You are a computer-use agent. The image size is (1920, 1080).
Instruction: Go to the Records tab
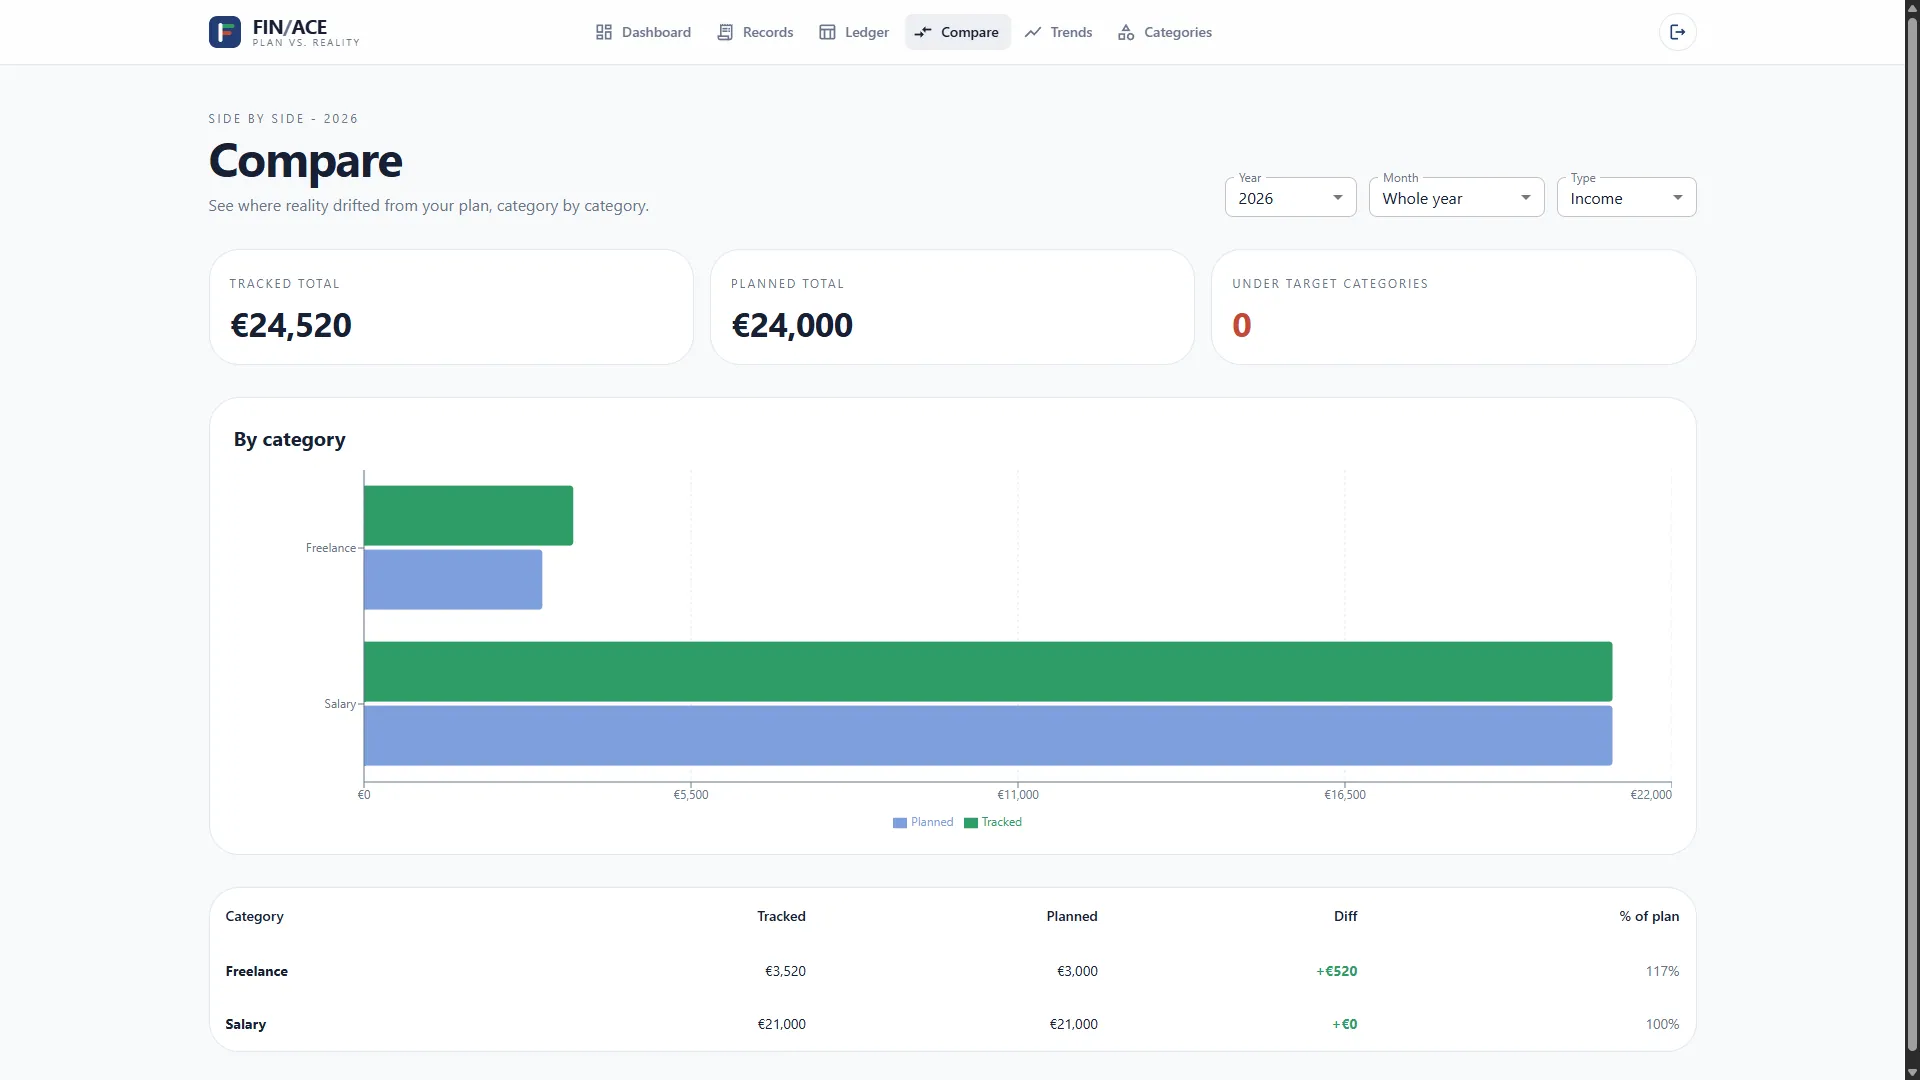[x=755, y=32]
